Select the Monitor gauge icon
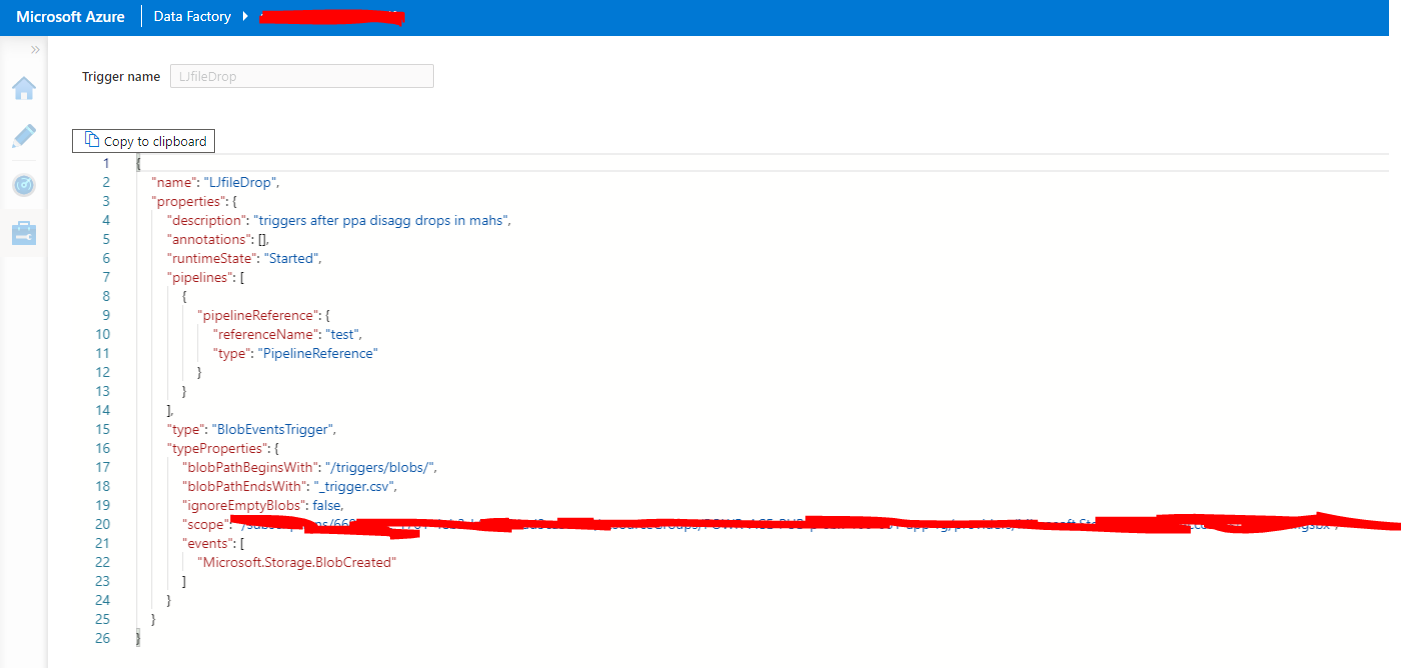Screen dimensions: 1401x668 23,185
